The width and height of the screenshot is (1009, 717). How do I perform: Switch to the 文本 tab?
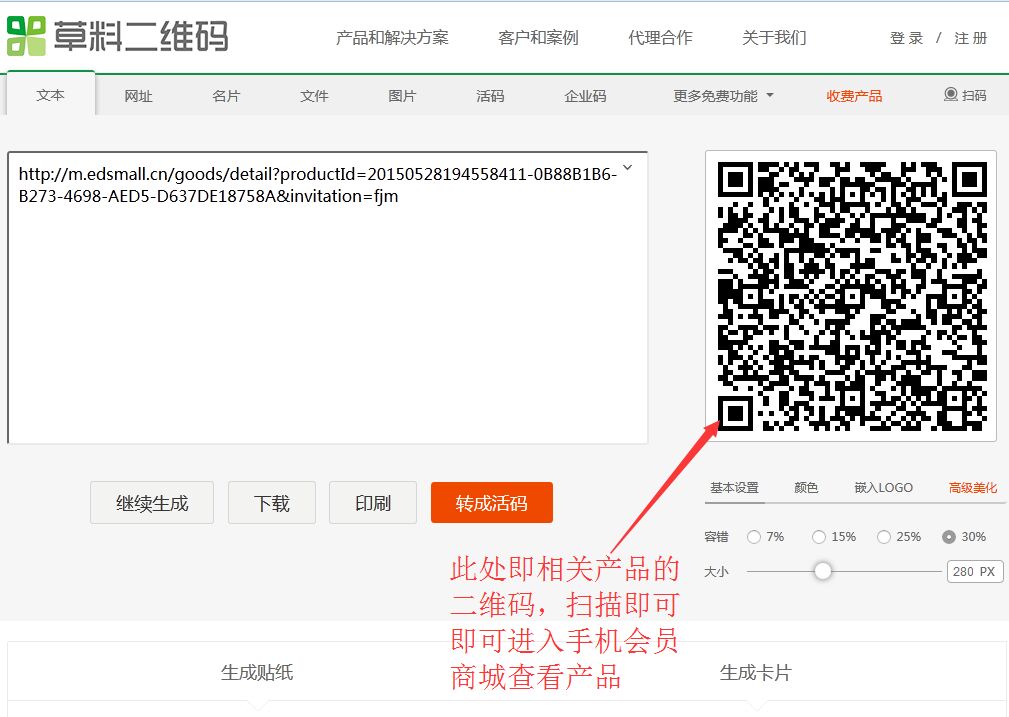tap(50, 95)
